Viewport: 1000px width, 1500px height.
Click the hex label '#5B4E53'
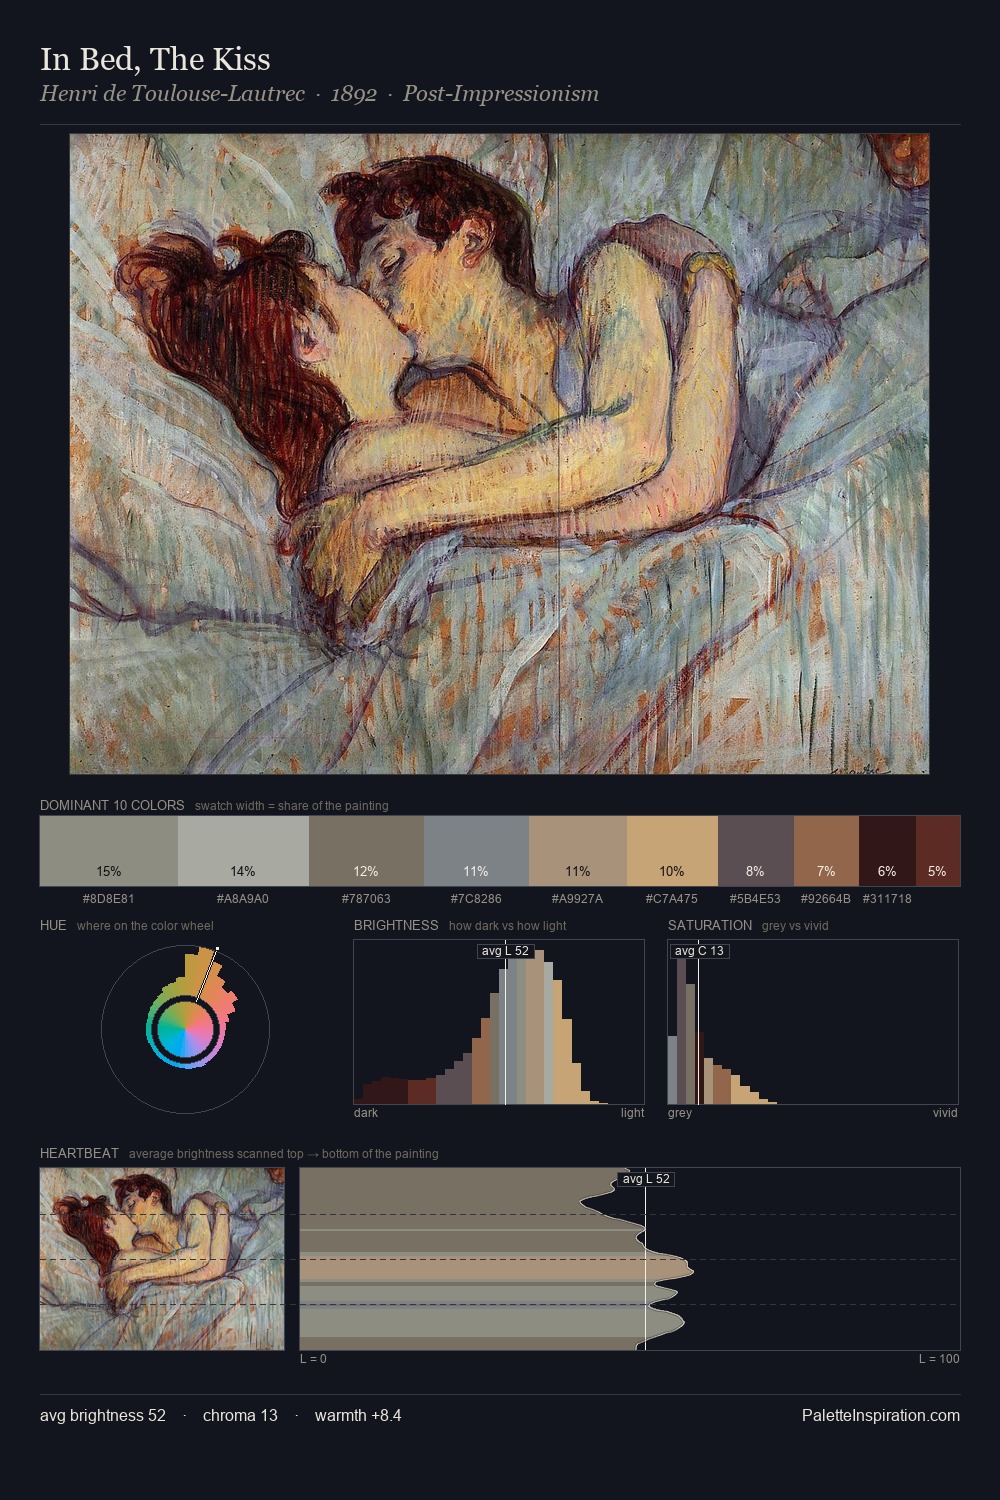(756, 899)
